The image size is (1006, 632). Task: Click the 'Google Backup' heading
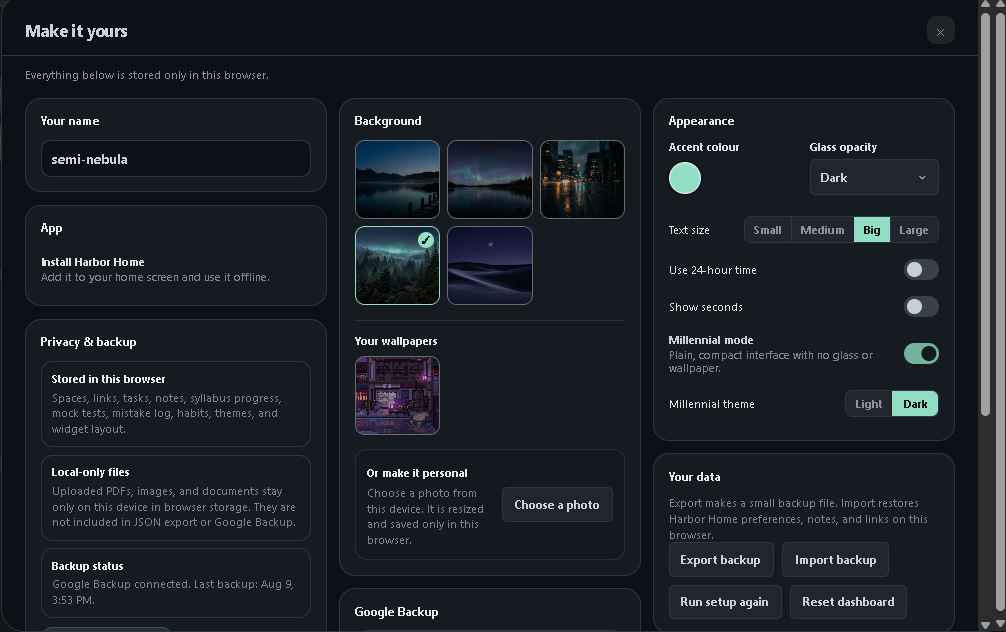(396, 612)
